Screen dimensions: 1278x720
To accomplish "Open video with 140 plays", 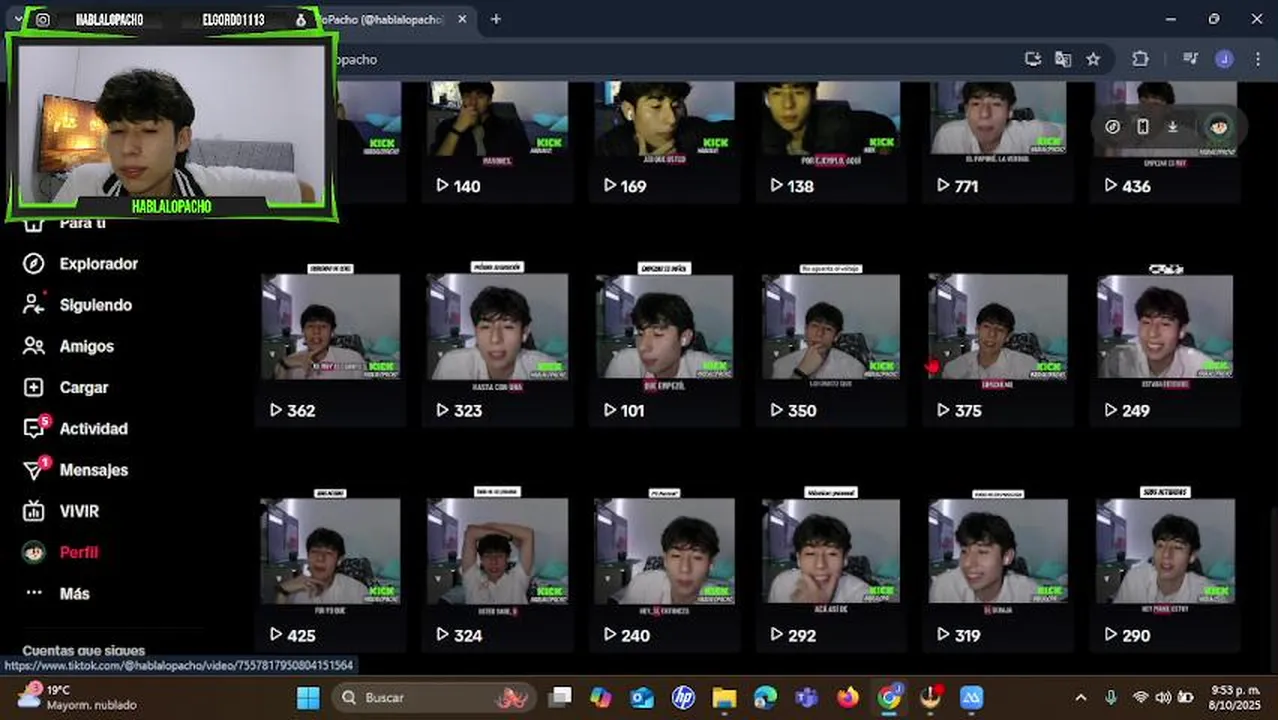I will click(x=498, y=141).
